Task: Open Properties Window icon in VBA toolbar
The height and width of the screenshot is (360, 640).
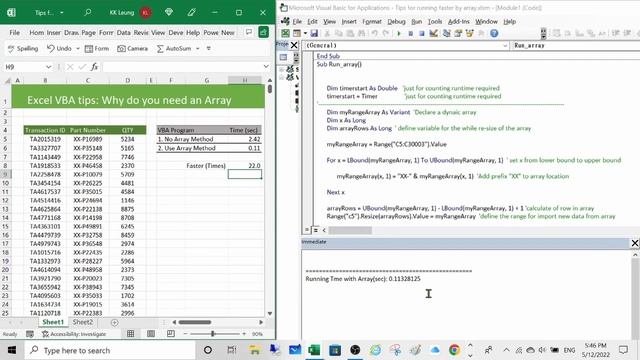Action: pos(458,33)
